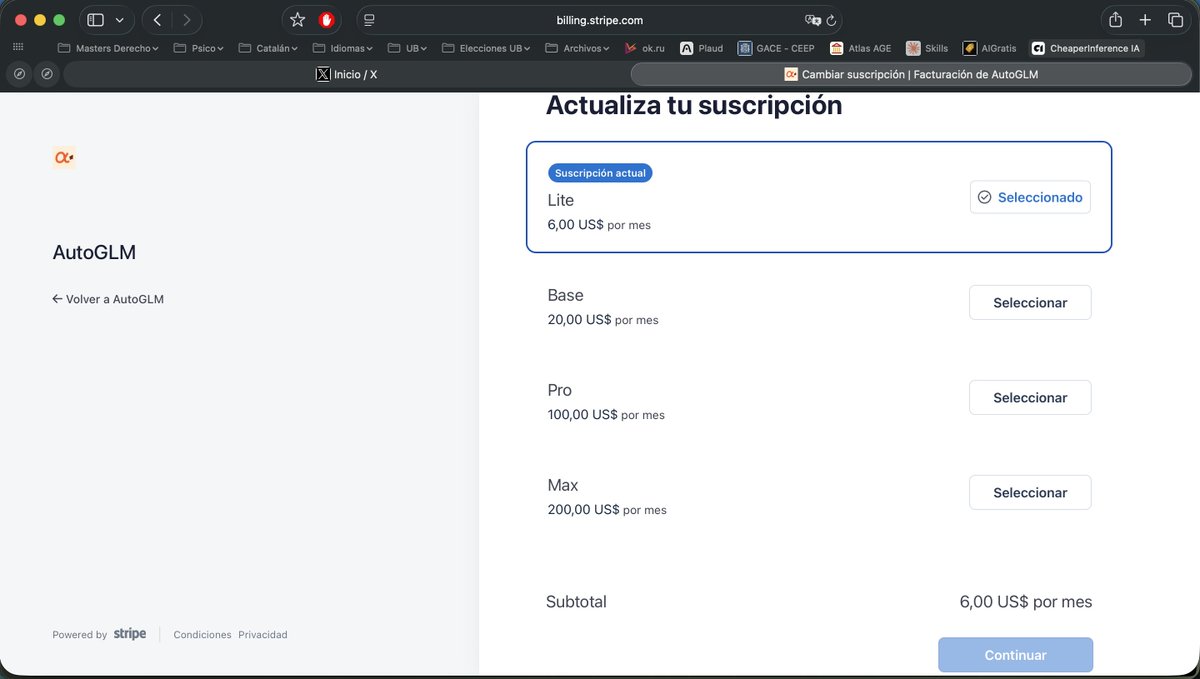
Task: Open the red ad blocker extension icon
Action: tap(326, 20)
